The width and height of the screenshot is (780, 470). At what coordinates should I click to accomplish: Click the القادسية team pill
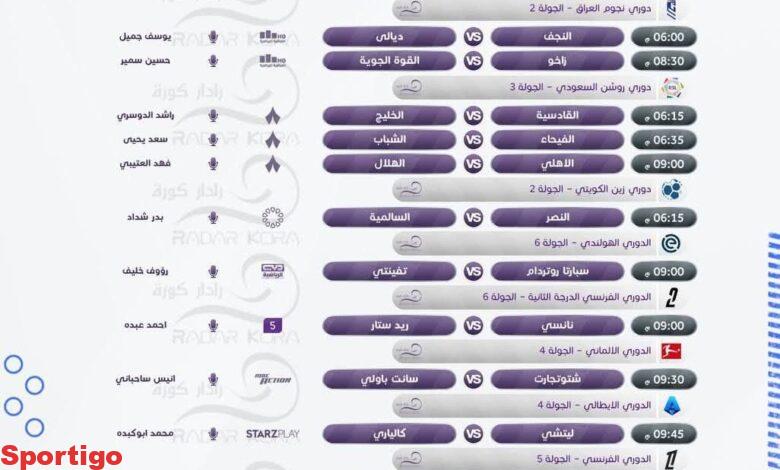[x=559, y=115]
